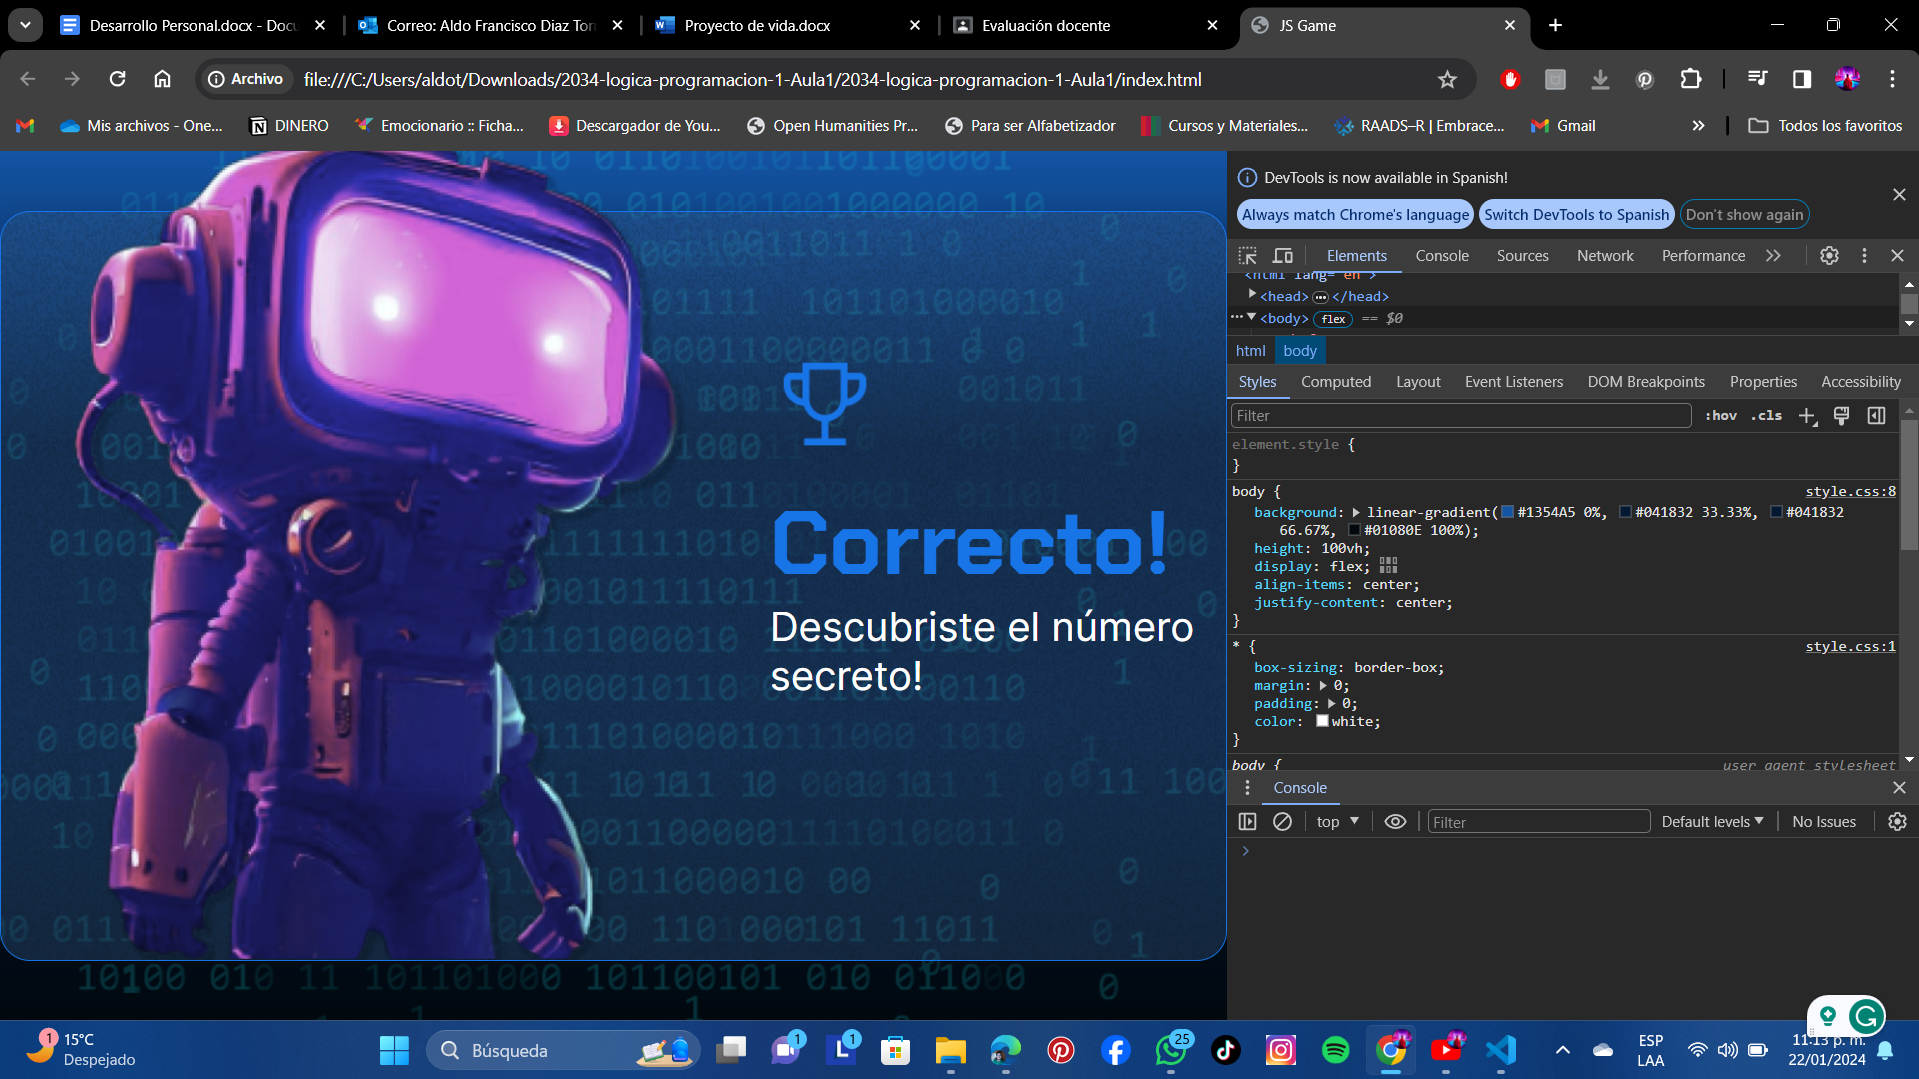Viewport: 1919px width, 1079px height.
Task: Show console sidebar icon
Action: pyautogui.click(x=1247, y=822)
